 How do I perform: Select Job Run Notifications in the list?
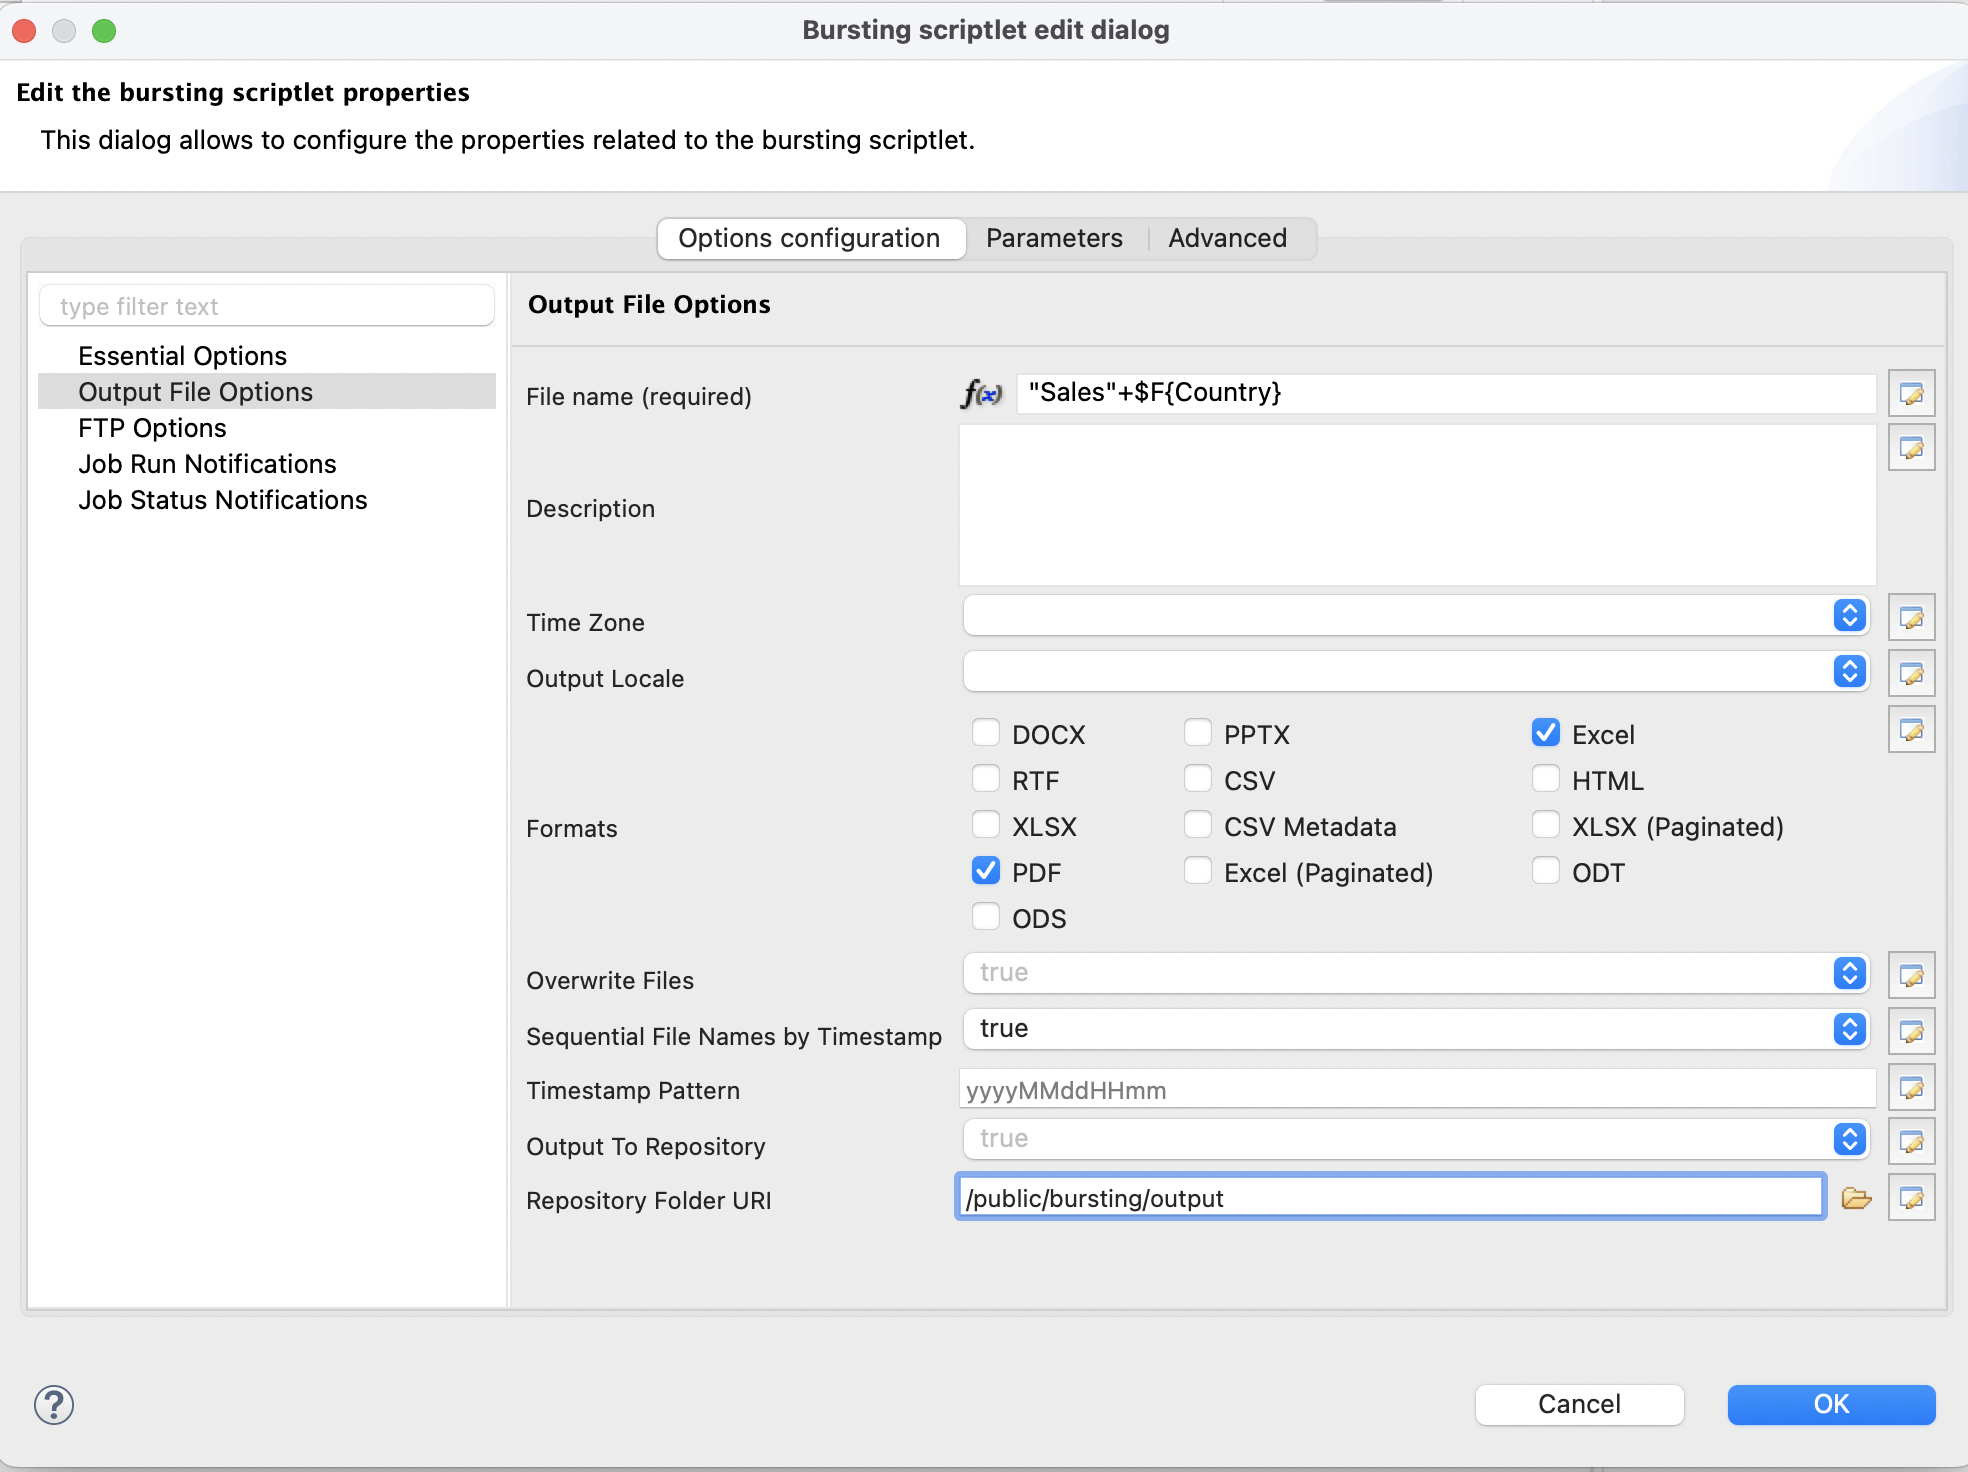[267, 464]
